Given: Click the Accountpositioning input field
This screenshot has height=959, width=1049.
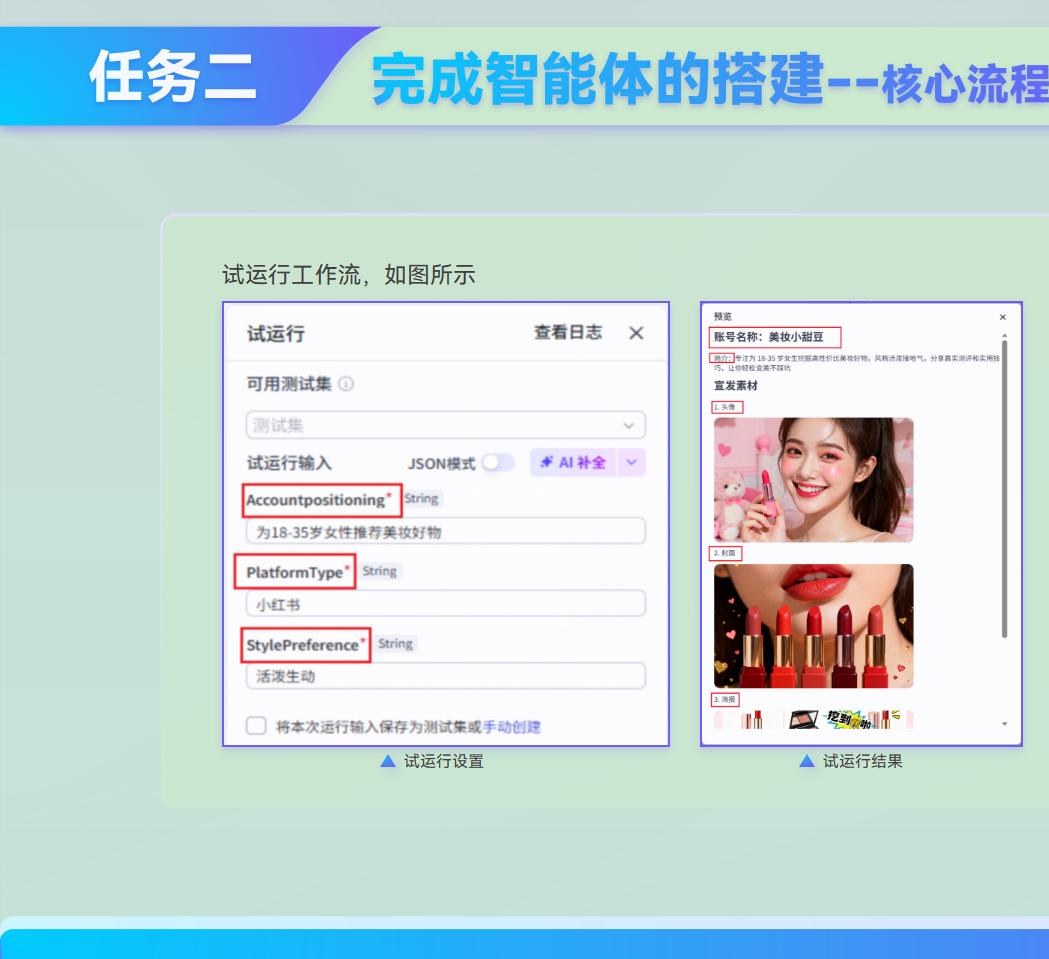Looking at the screenshot, I should tap(446, 531).
